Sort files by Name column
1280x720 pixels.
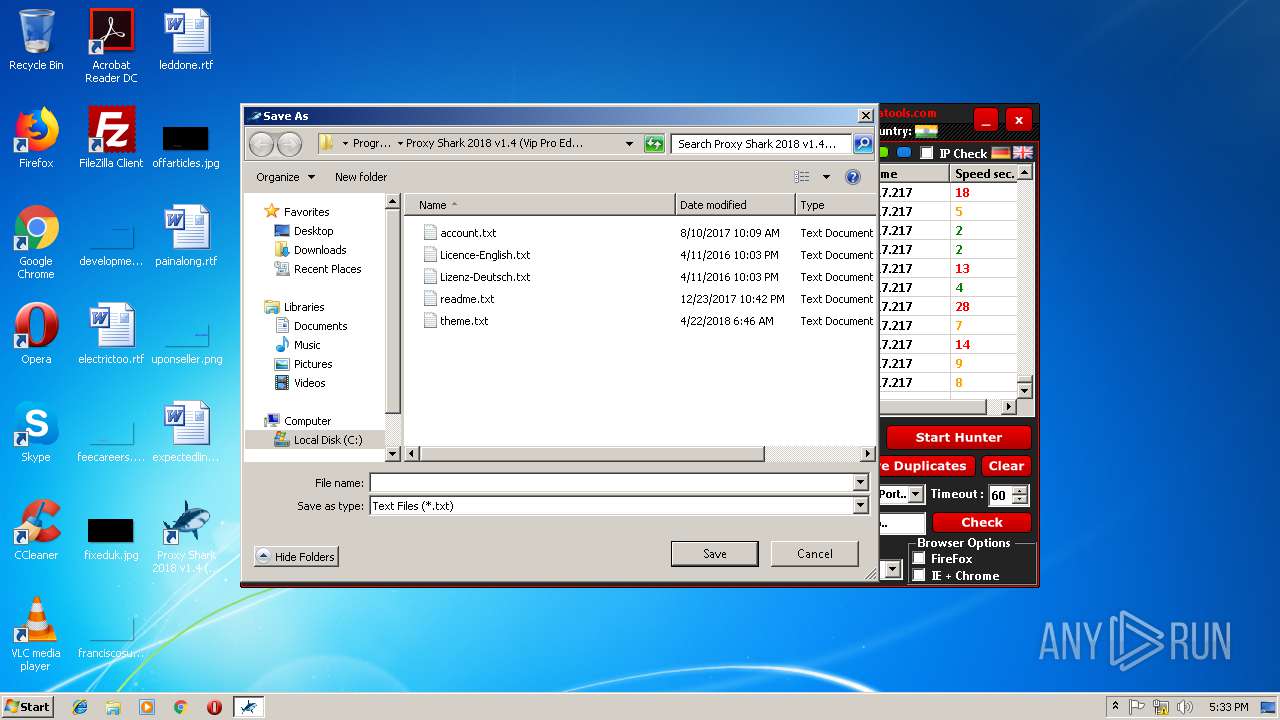(540, 205)
